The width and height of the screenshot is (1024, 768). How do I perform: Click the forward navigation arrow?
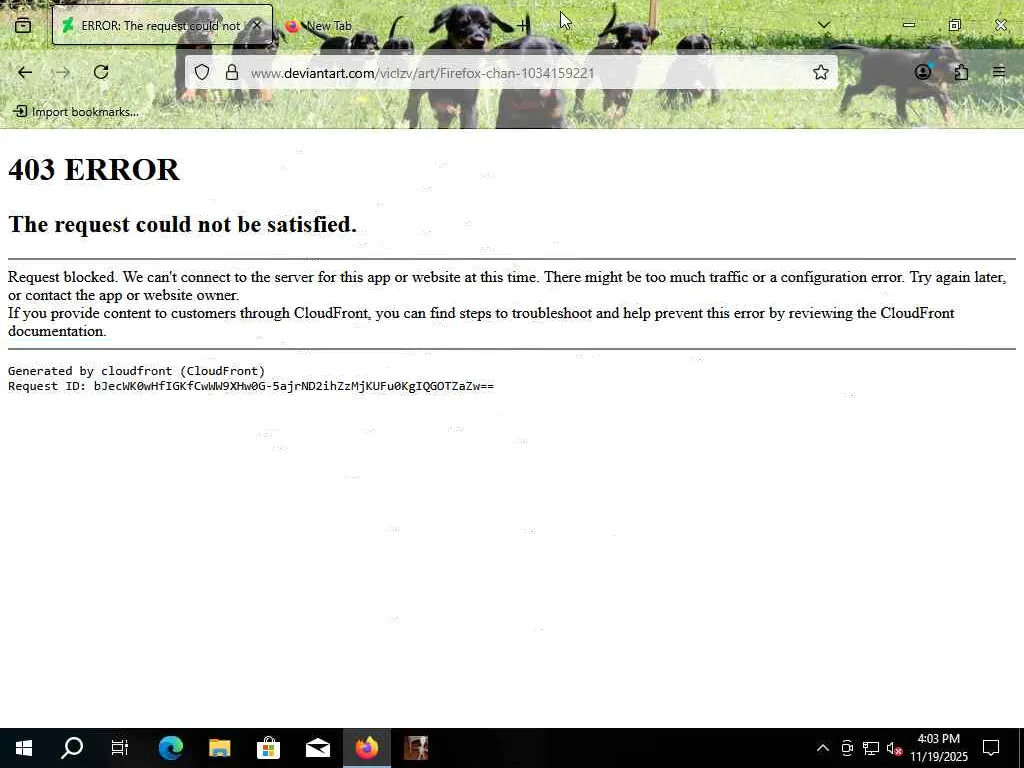63,72
